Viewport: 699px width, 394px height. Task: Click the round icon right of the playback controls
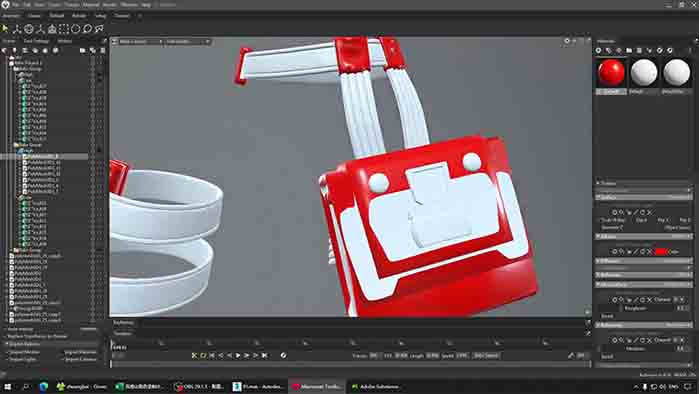click(283, 355)
